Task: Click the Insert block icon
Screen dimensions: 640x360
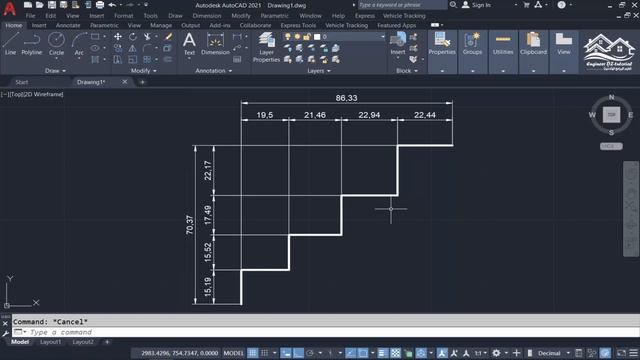Action: click(398, 43)
